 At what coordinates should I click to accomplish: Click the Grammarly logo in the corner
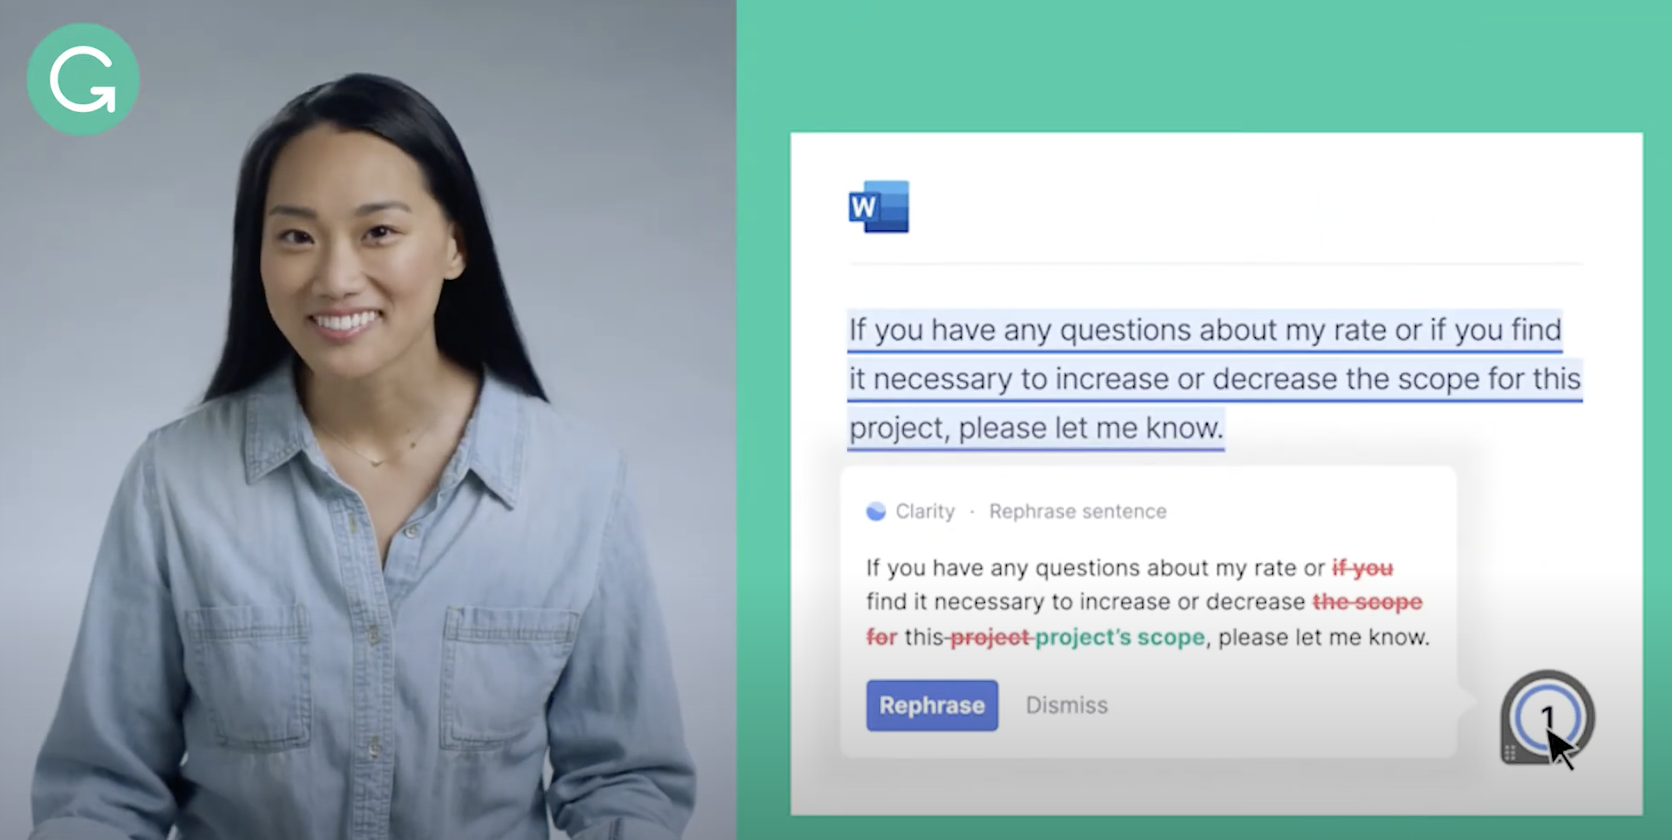[83, 79]
